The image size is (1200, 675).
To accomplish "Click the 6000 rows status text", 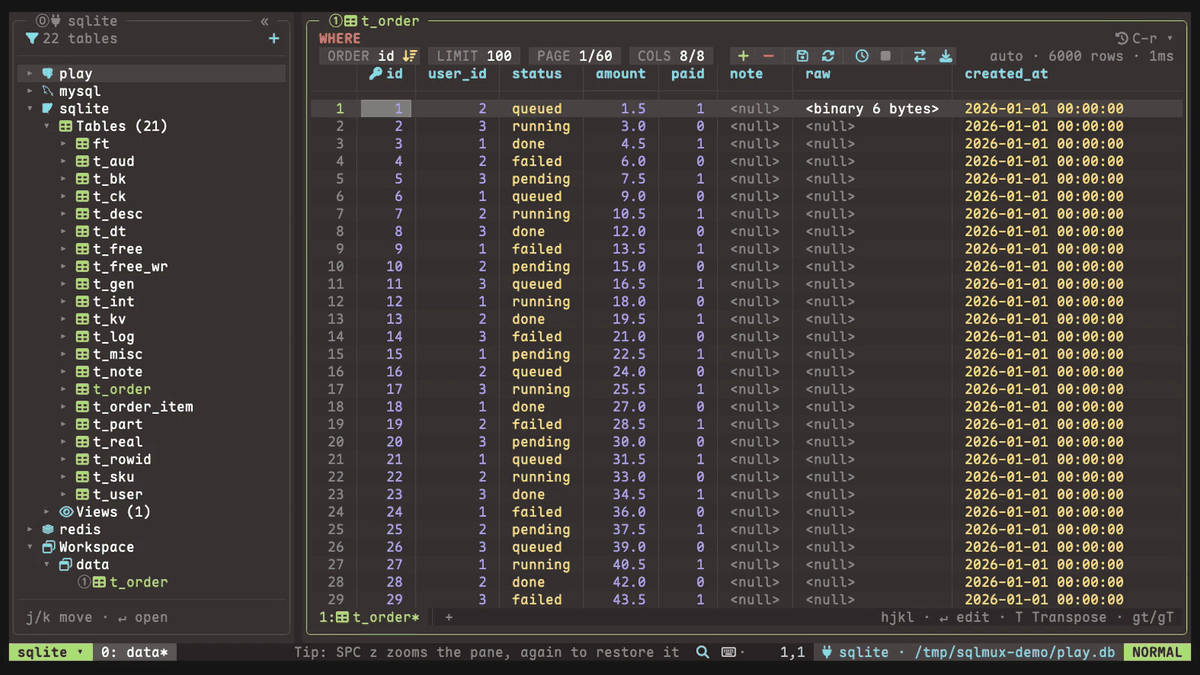I will point(1085,56).
